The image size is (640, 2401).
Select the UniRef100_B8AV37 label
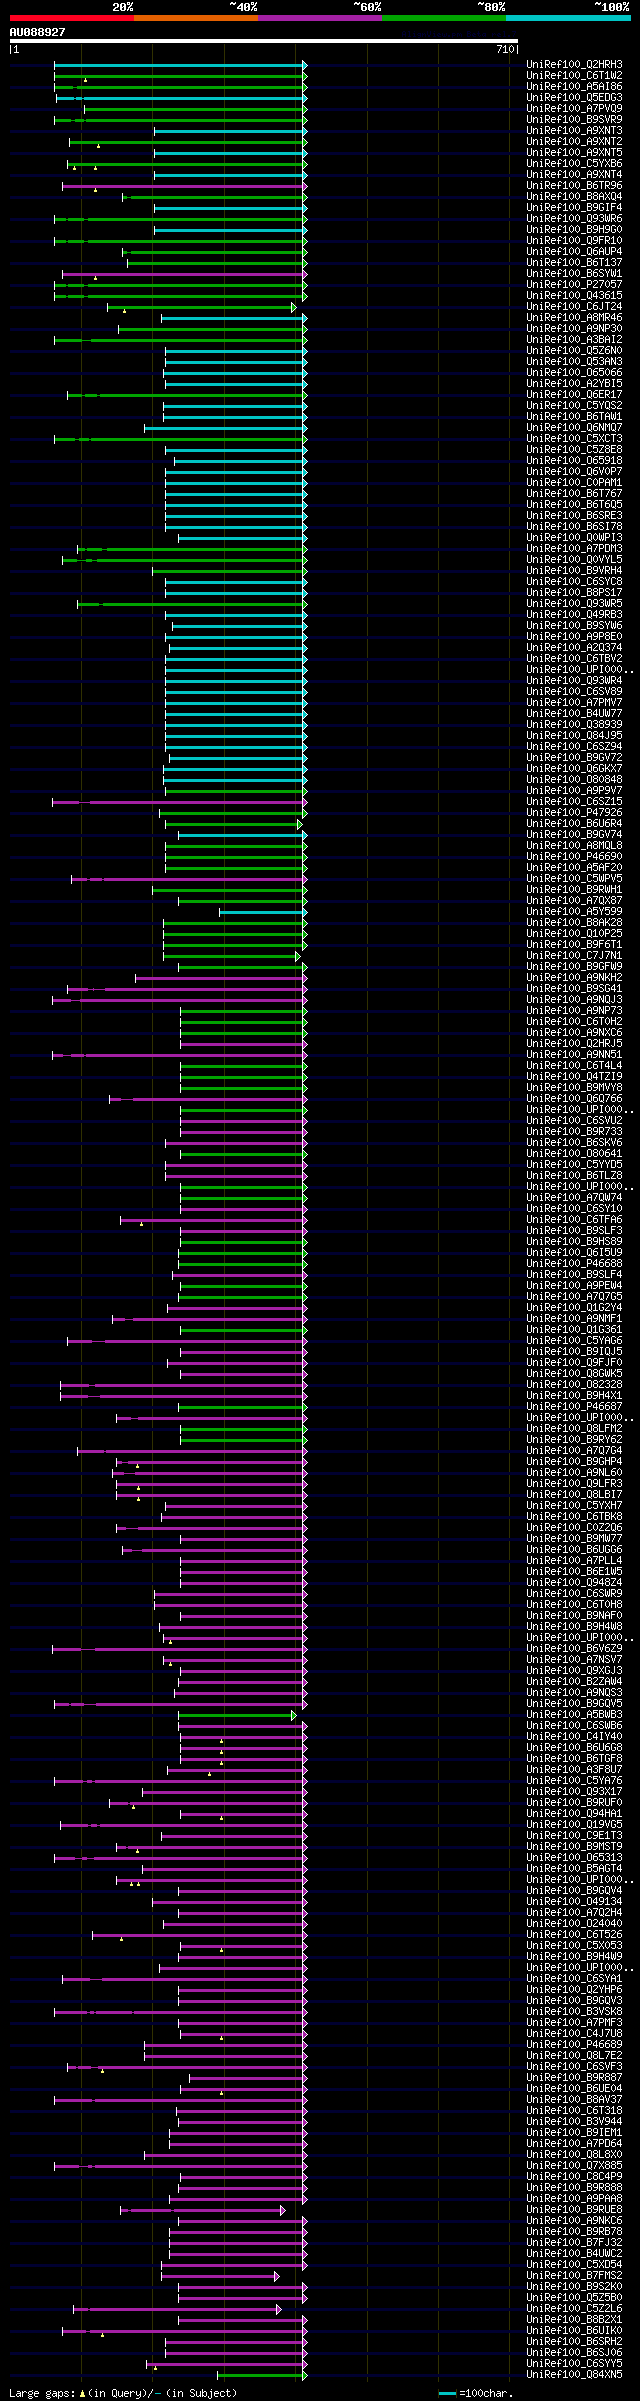click(x=574, y=2100)
